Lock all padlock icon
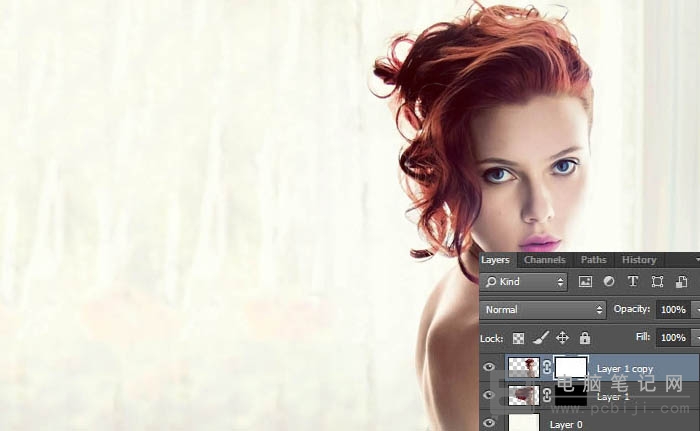Screen dimensions: 700x431 (x=585, y=338)
